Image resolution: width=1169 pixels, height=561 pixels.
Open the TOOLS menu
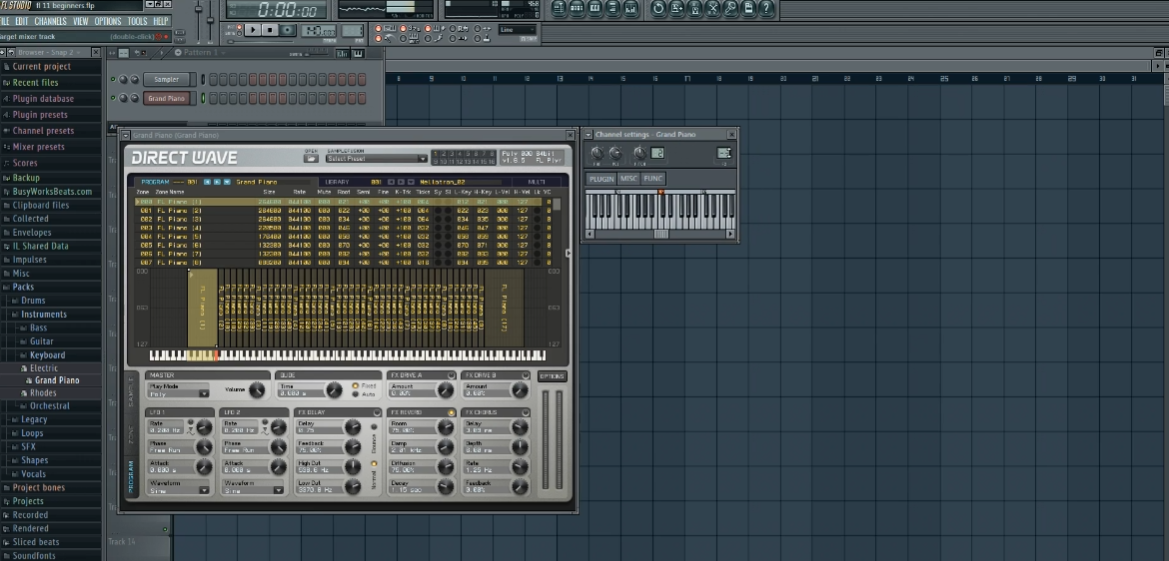coord(137,21)
